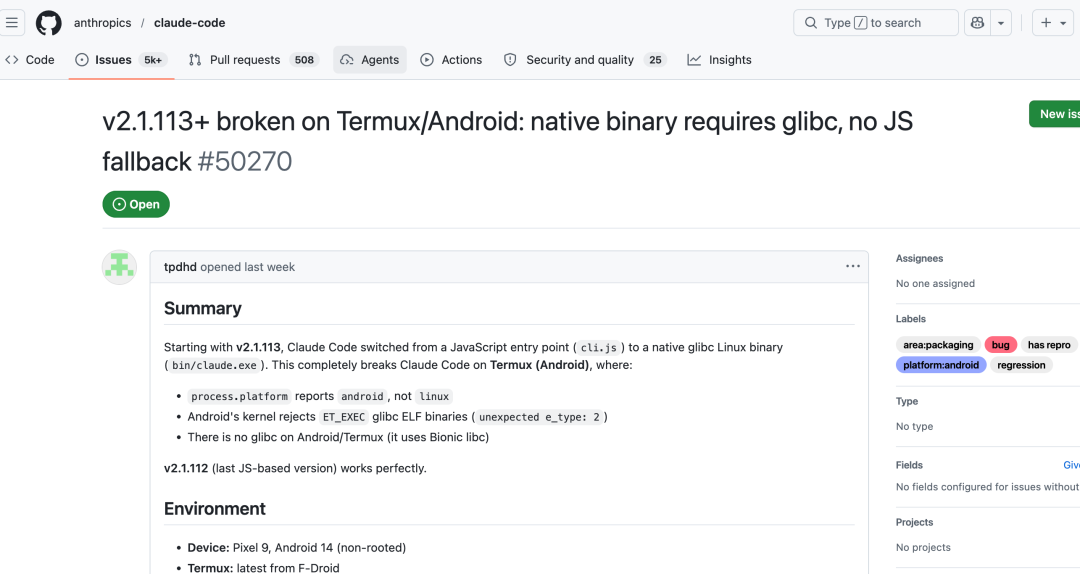Image resolution: width=1080 pixels, height=574 pixels.
Task: Open the Actions tab
Action: tap(451, 60)
